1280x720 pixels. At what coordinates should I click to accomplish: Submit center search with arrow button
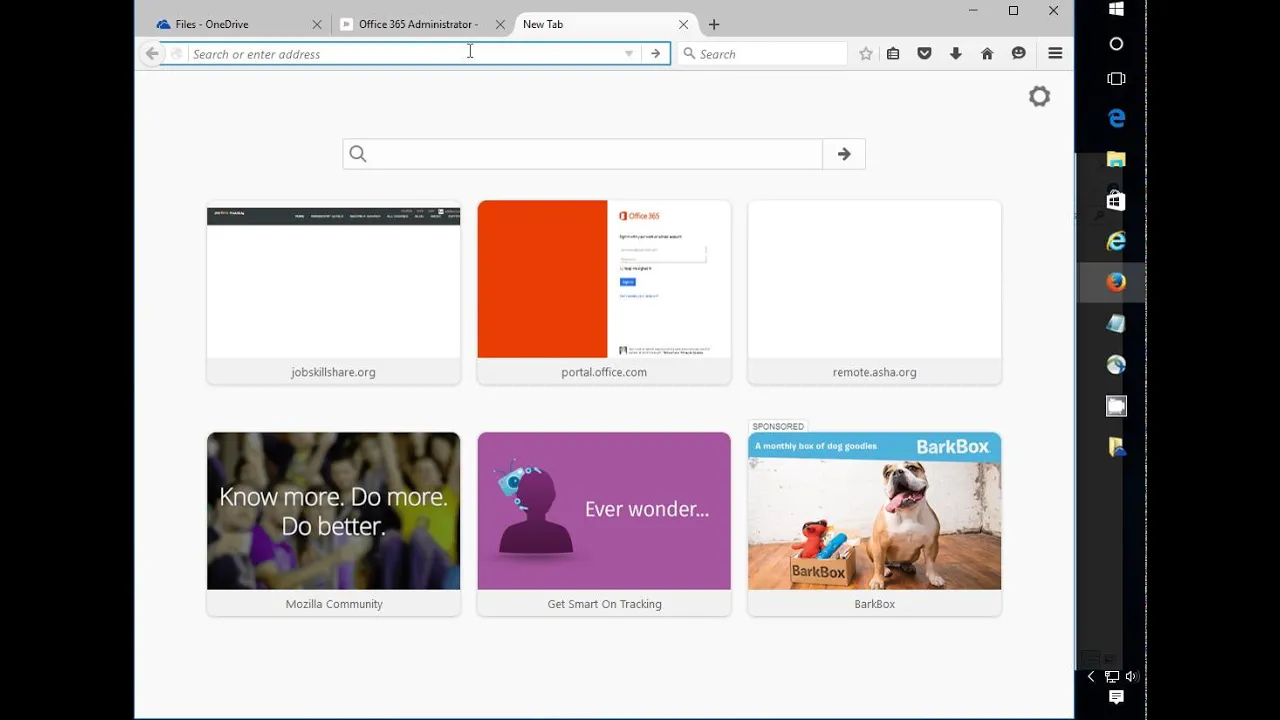844,154
